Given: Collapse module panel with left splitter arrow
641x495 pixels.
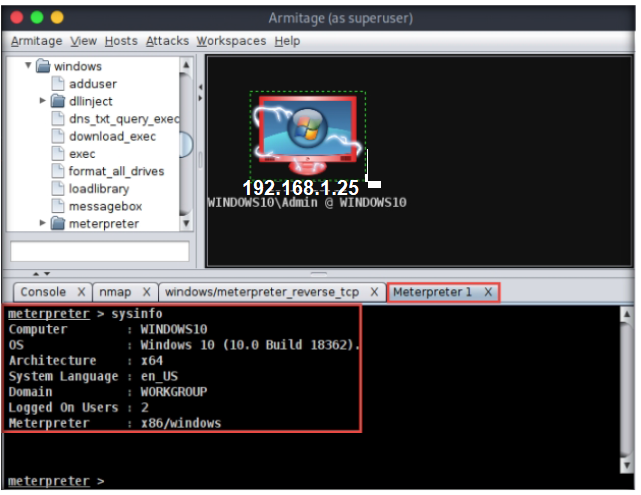Looking at the screenshot, I should (200, 87).
